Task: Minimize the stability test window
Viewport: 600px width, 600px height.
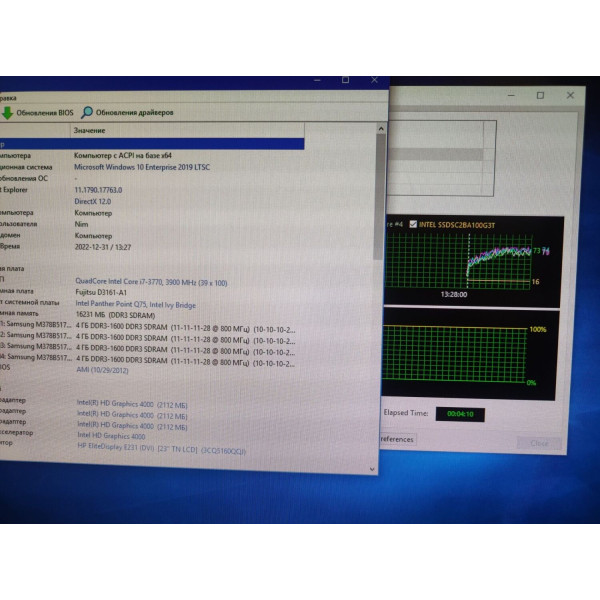Action: tap(511, 95)
